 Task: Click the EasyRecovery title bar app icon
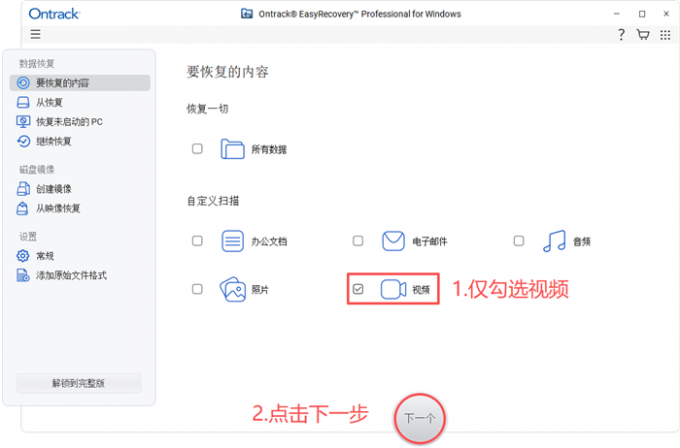pos(247,14)
